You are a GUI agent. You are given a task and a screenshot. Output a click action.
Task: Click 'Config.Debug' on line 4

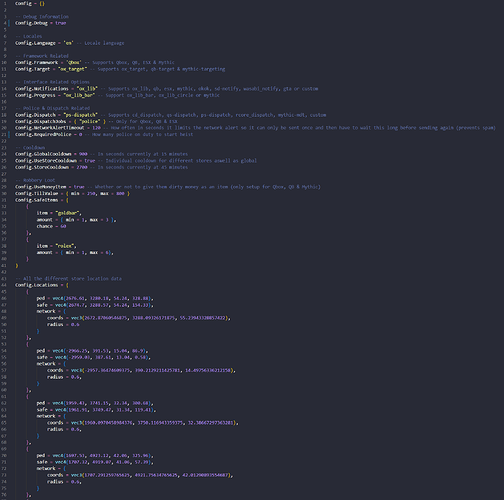[31, 23]
